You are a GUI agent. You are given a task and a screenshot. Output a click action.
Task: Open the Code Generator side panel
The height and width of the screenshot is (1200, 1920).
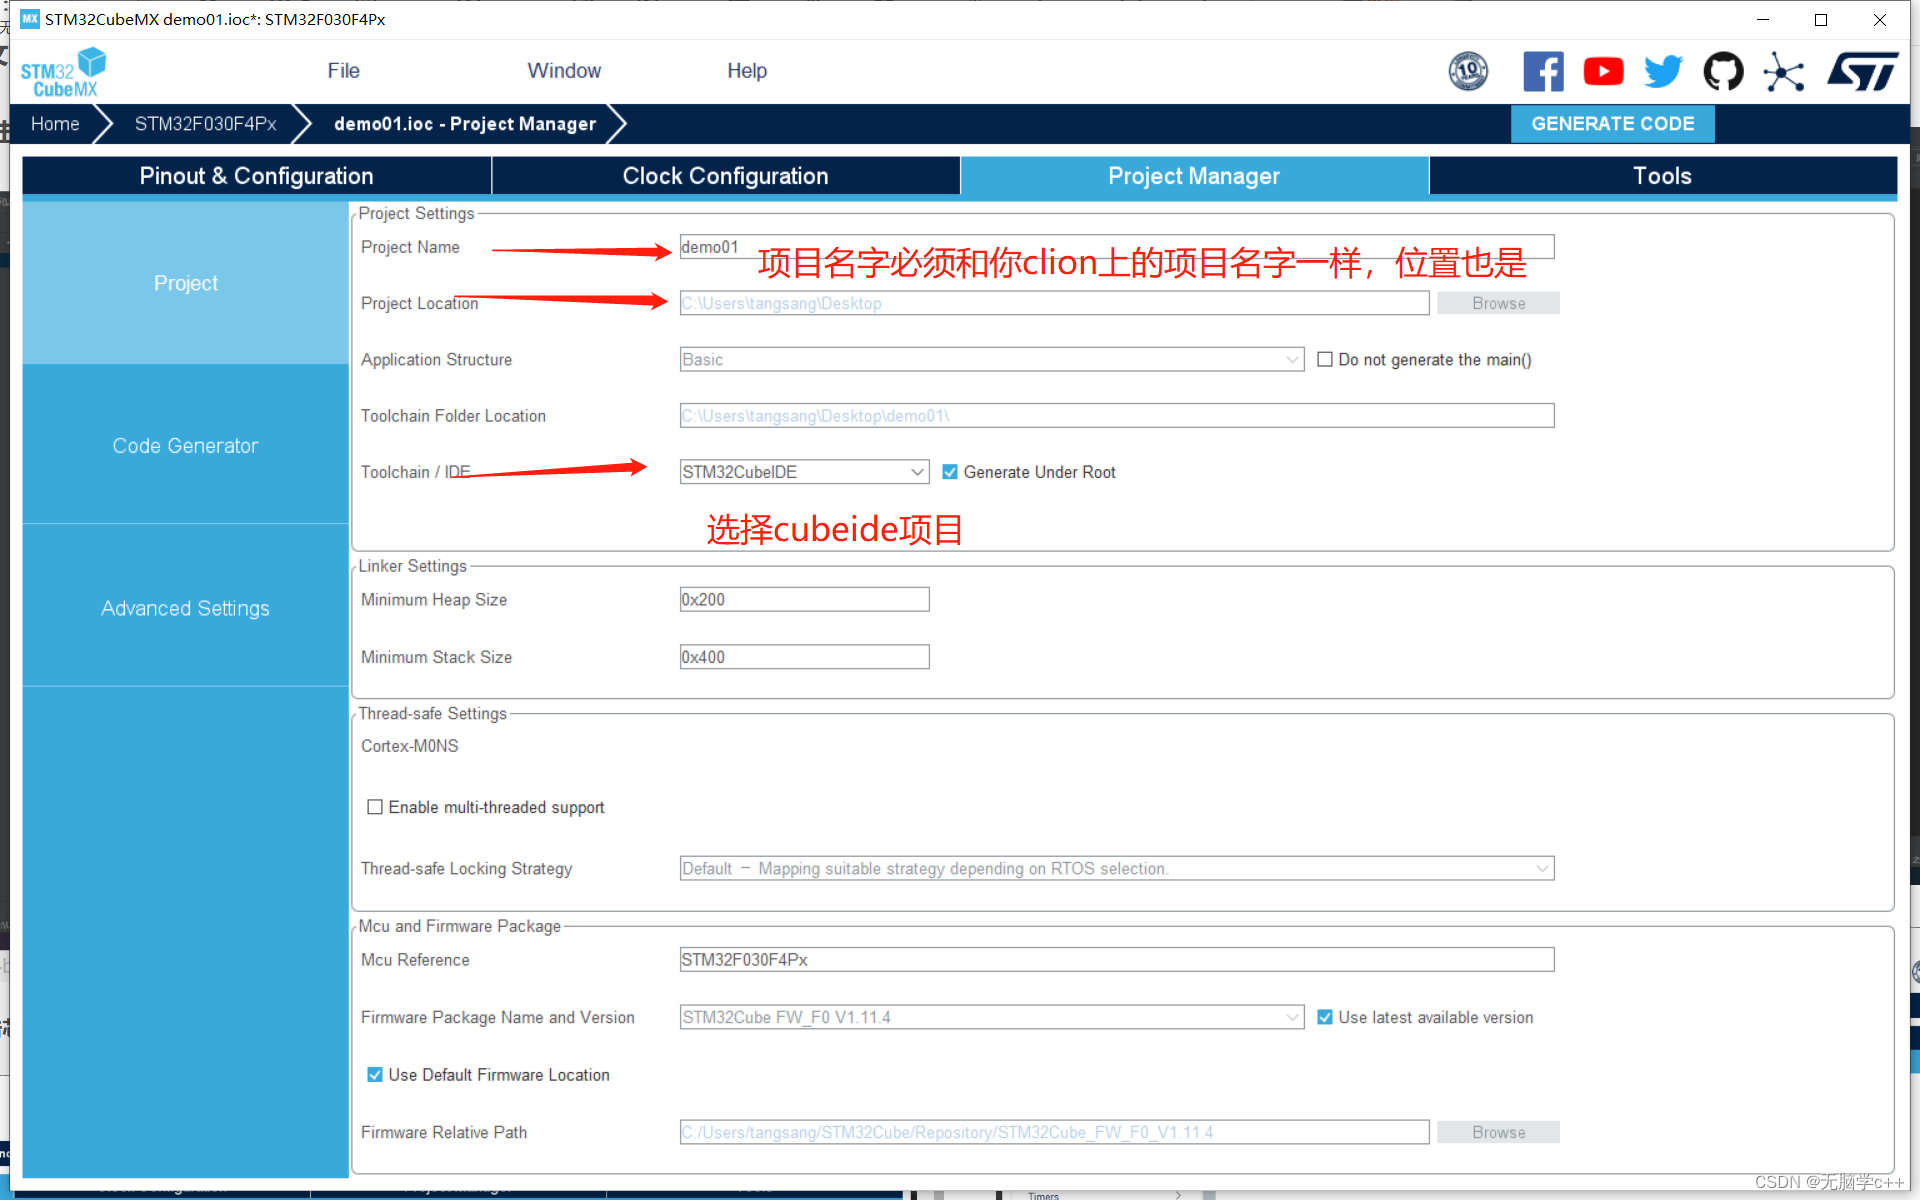[x=185, y=446]
